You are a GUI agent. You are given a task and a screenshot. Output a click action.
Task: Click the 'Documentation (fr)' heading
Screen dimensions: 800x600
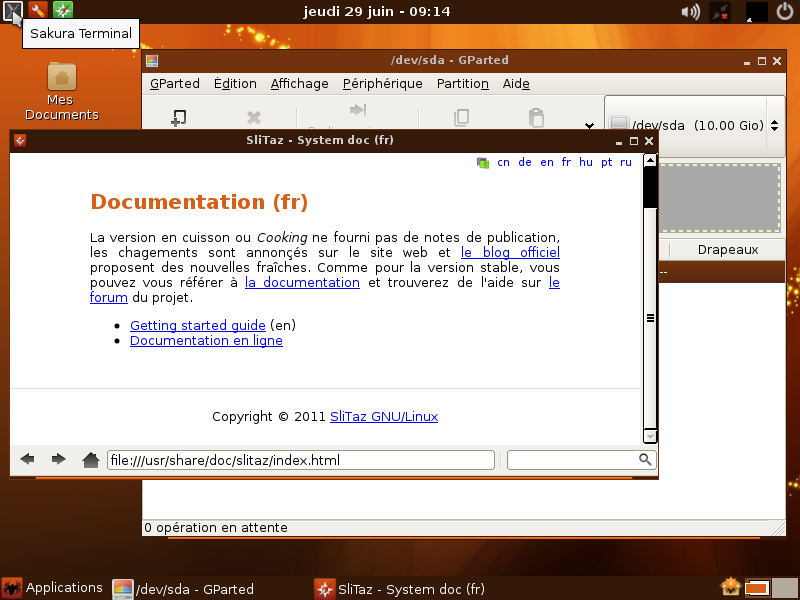pos(199,202)
